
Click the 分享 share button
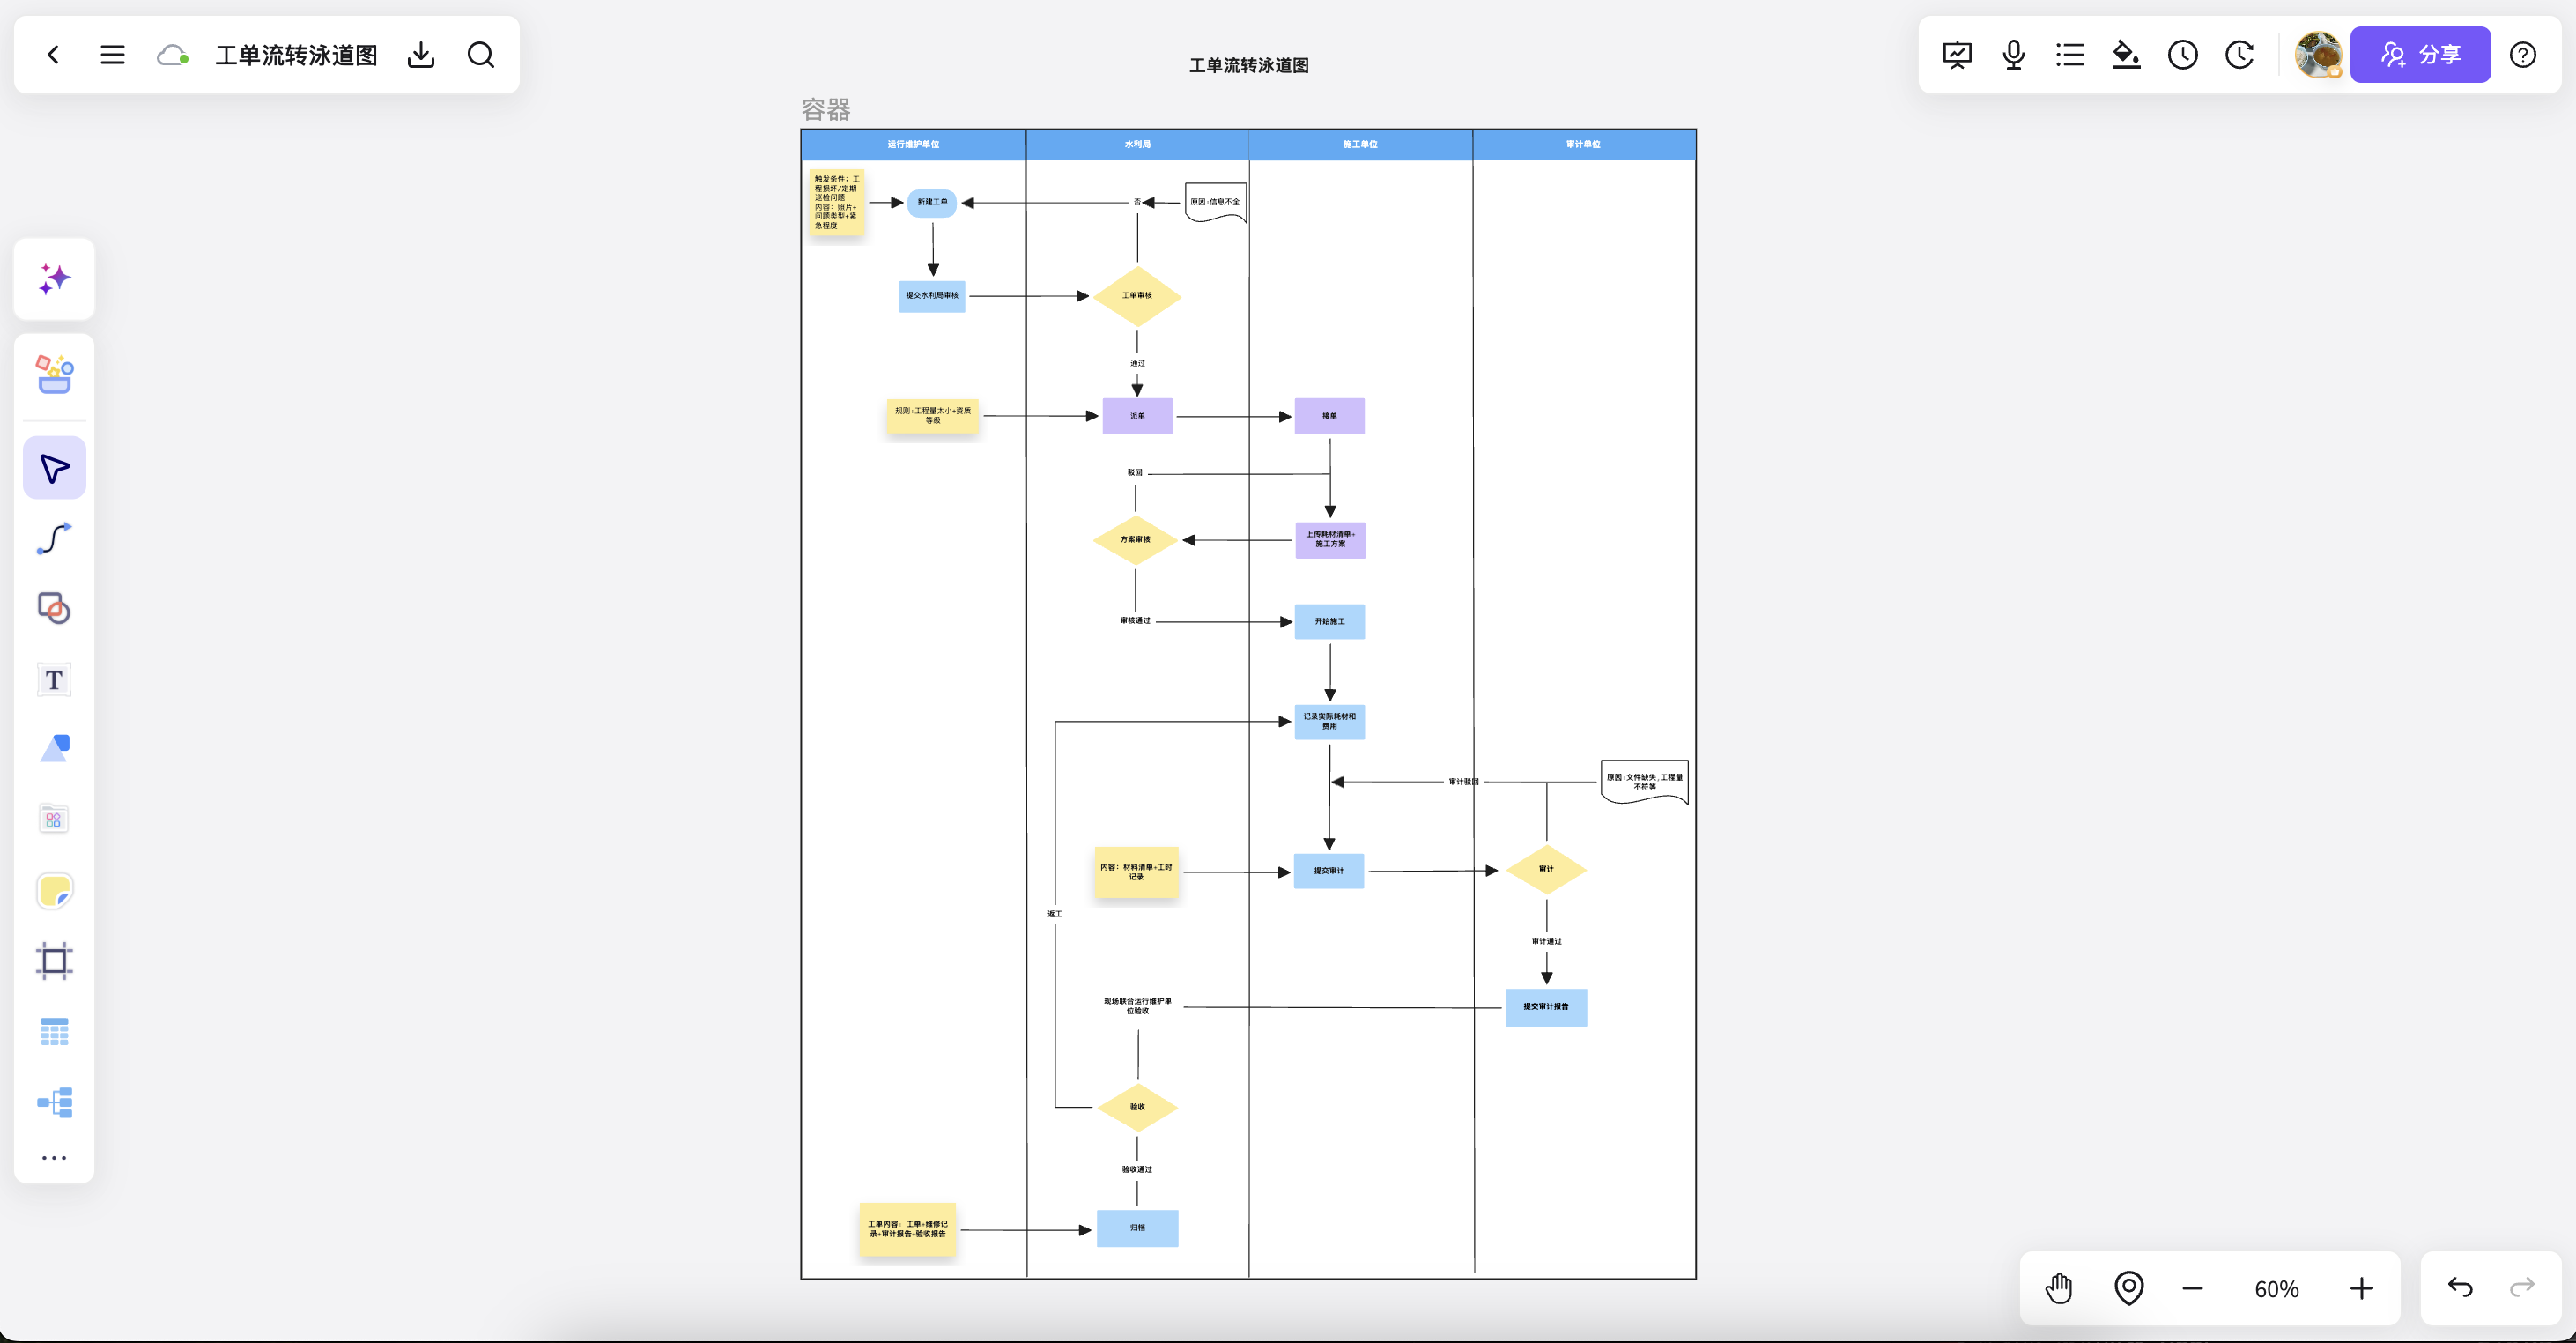coord(2420,55)
